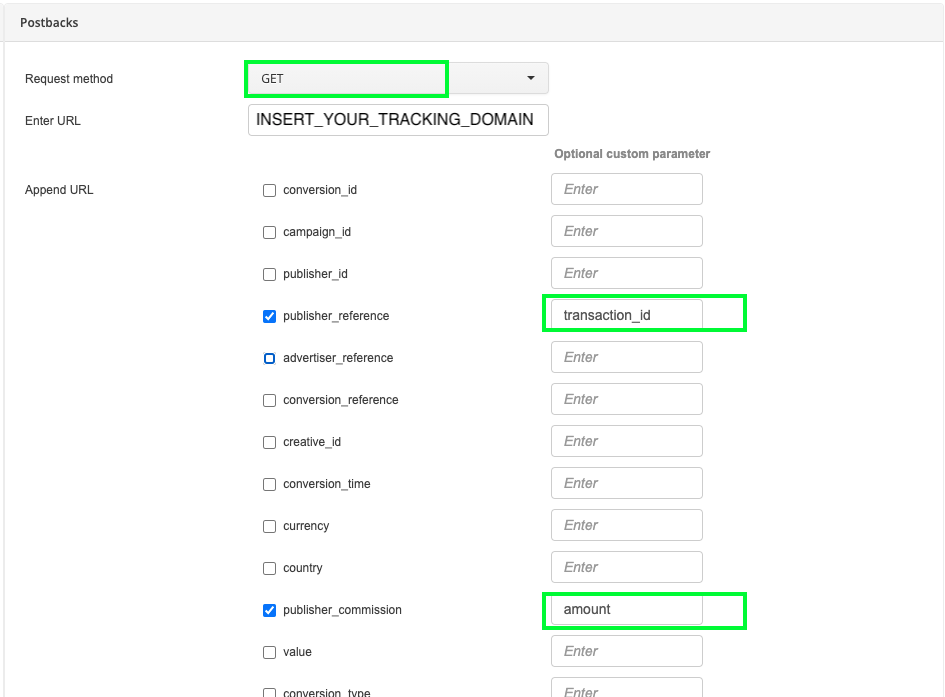Click custom parameter field for conversion_id
Screen dimensions: 945x697
pyautogui.click(x=627, y=189)
